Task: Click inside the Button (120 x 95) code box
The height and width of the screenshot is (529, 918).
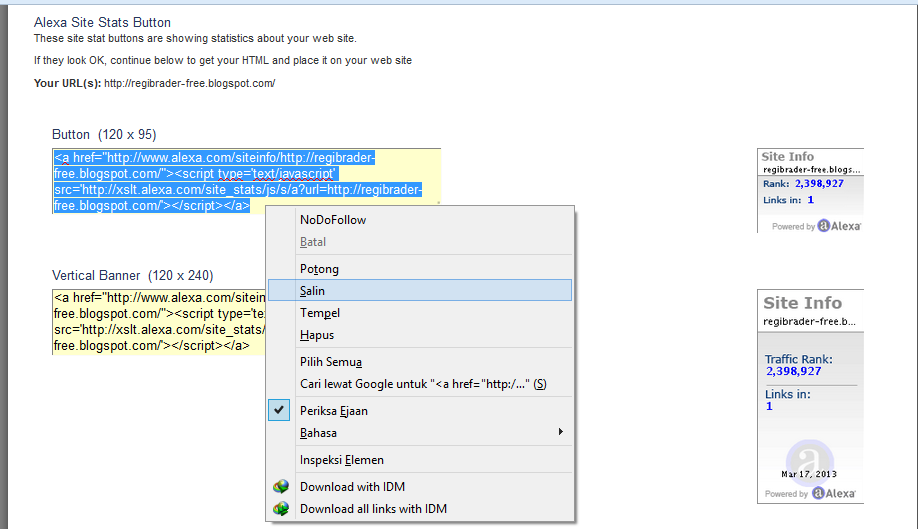Action: tap(246, 181)
